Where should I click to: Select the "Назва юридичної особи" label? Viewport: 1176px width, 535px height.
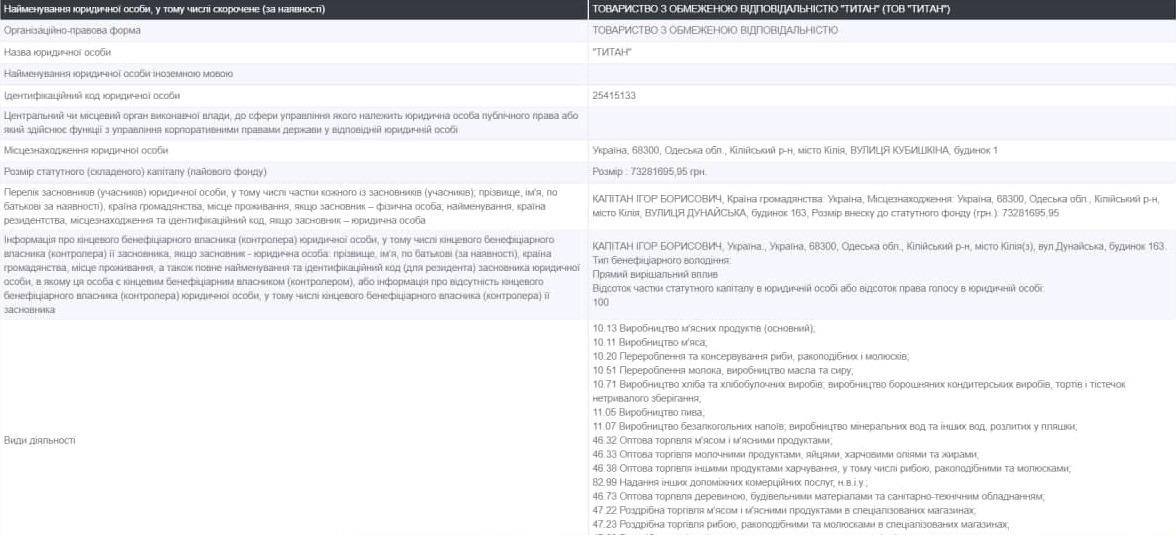[x=58, y=52]
